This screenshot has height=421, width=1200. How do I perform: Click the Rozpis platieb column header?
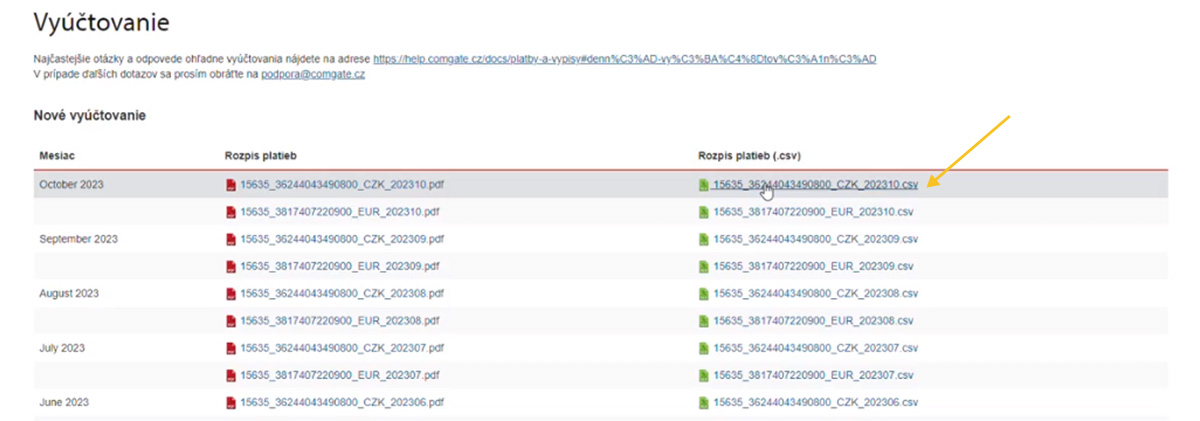coord(261,156)
